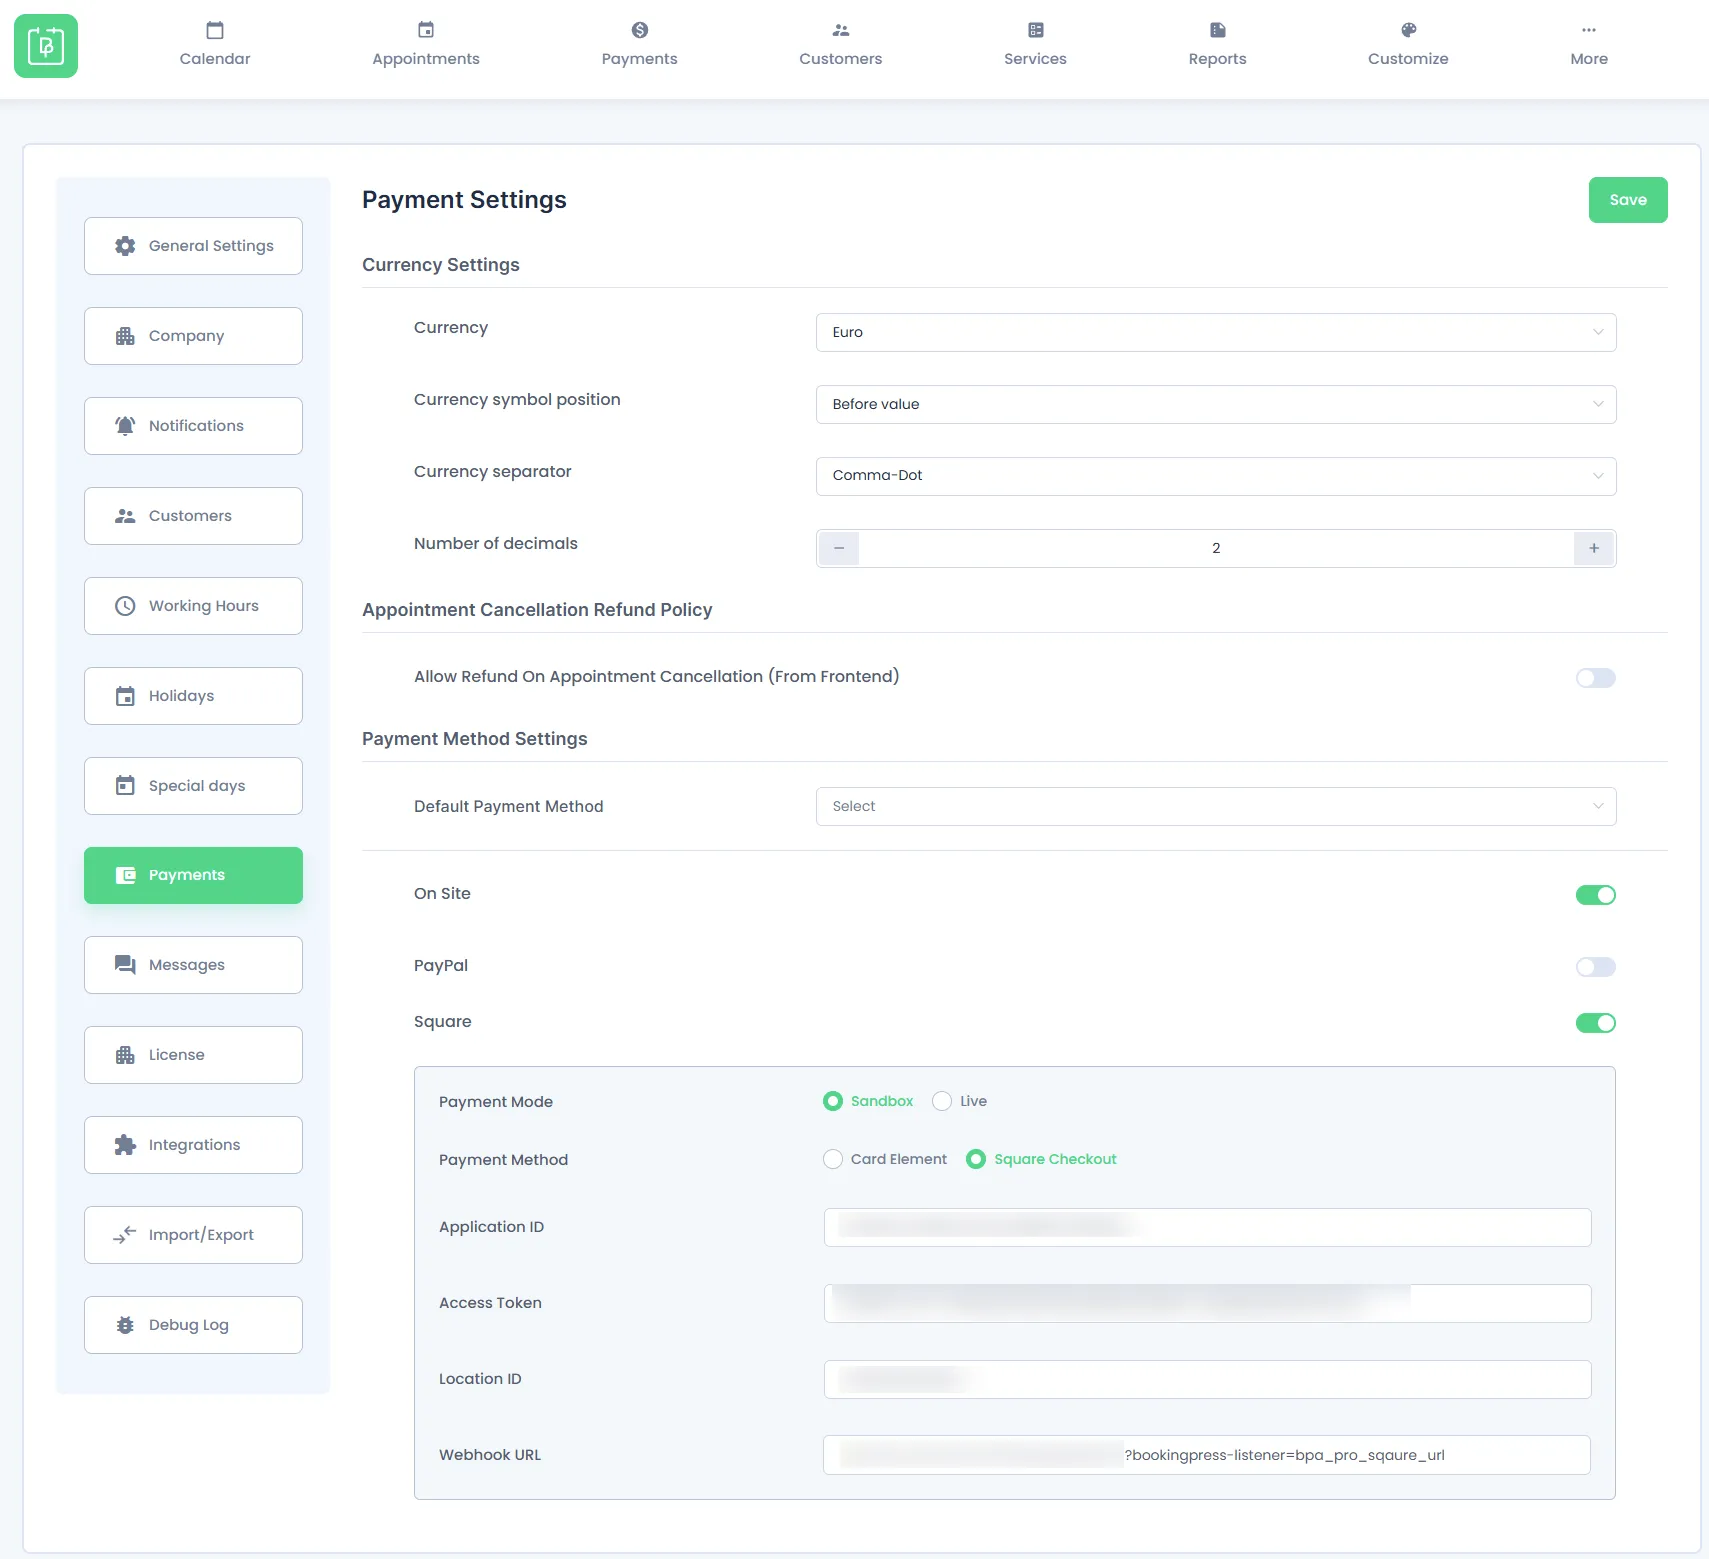
Task: Select Square Checkout payment method radio
Action: point(976,1159)
